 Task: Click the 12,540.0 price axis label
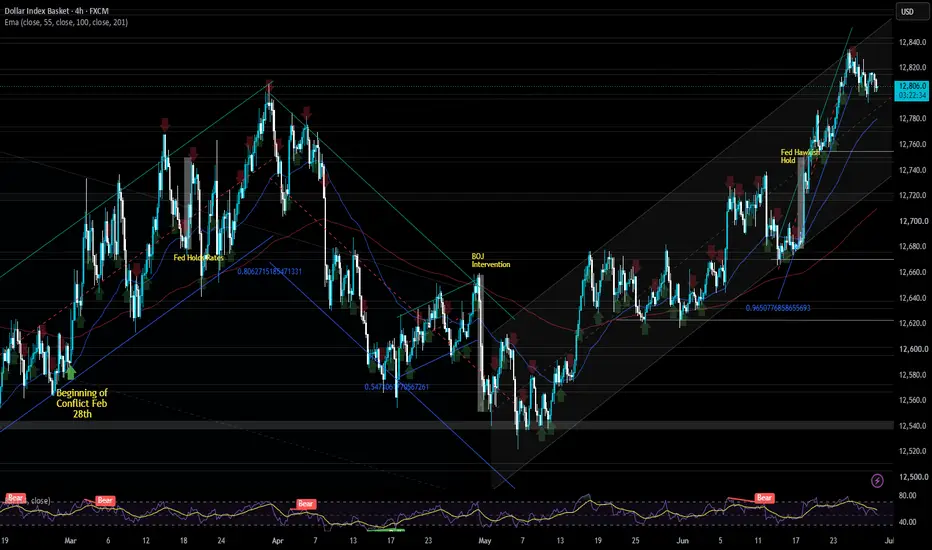pyautogui.click(x=912, y=426)
